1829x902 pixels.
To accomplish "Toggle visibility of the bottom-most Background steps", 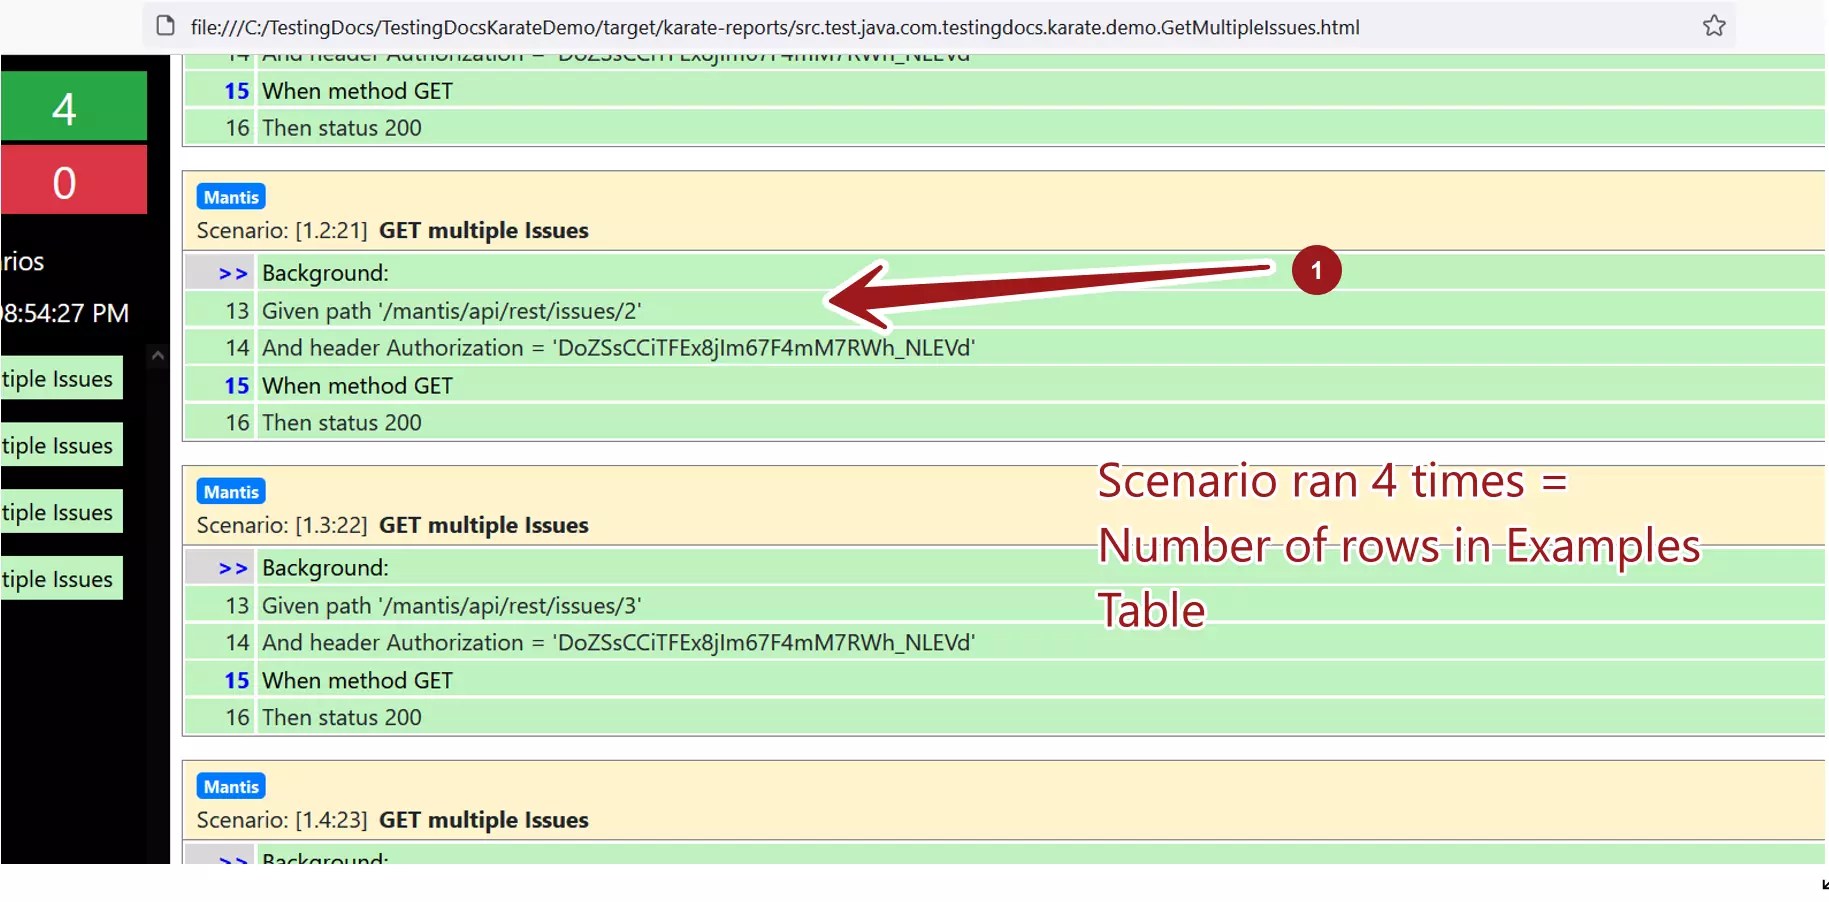I will (x=233, y=859).
